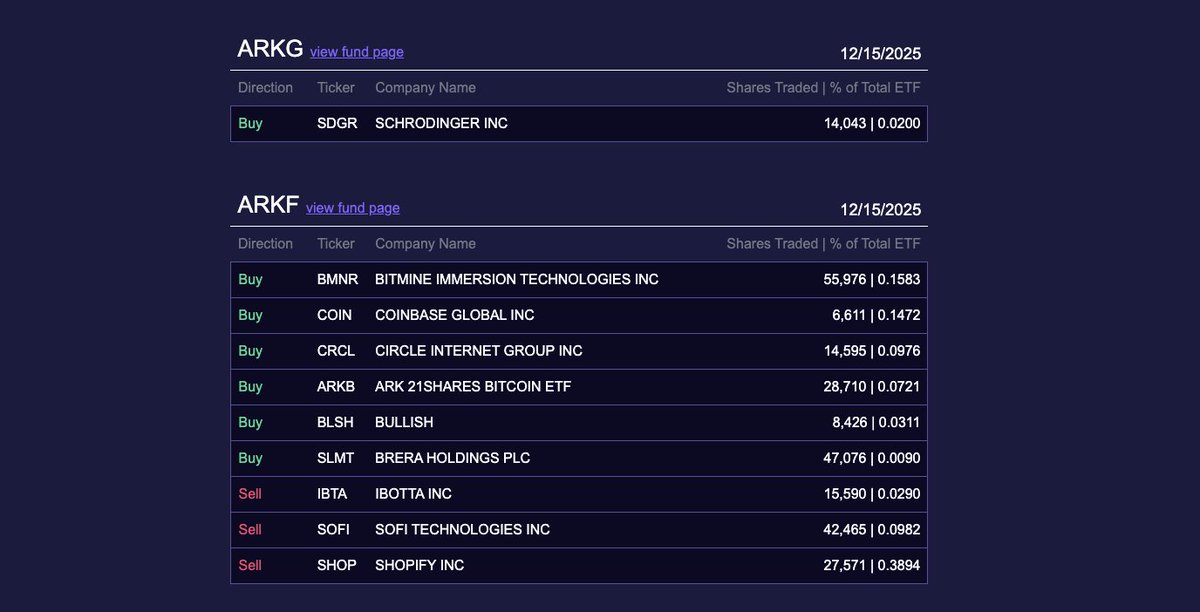
Task: Click the ARKF Company Name column header
Action: [425, 243]
